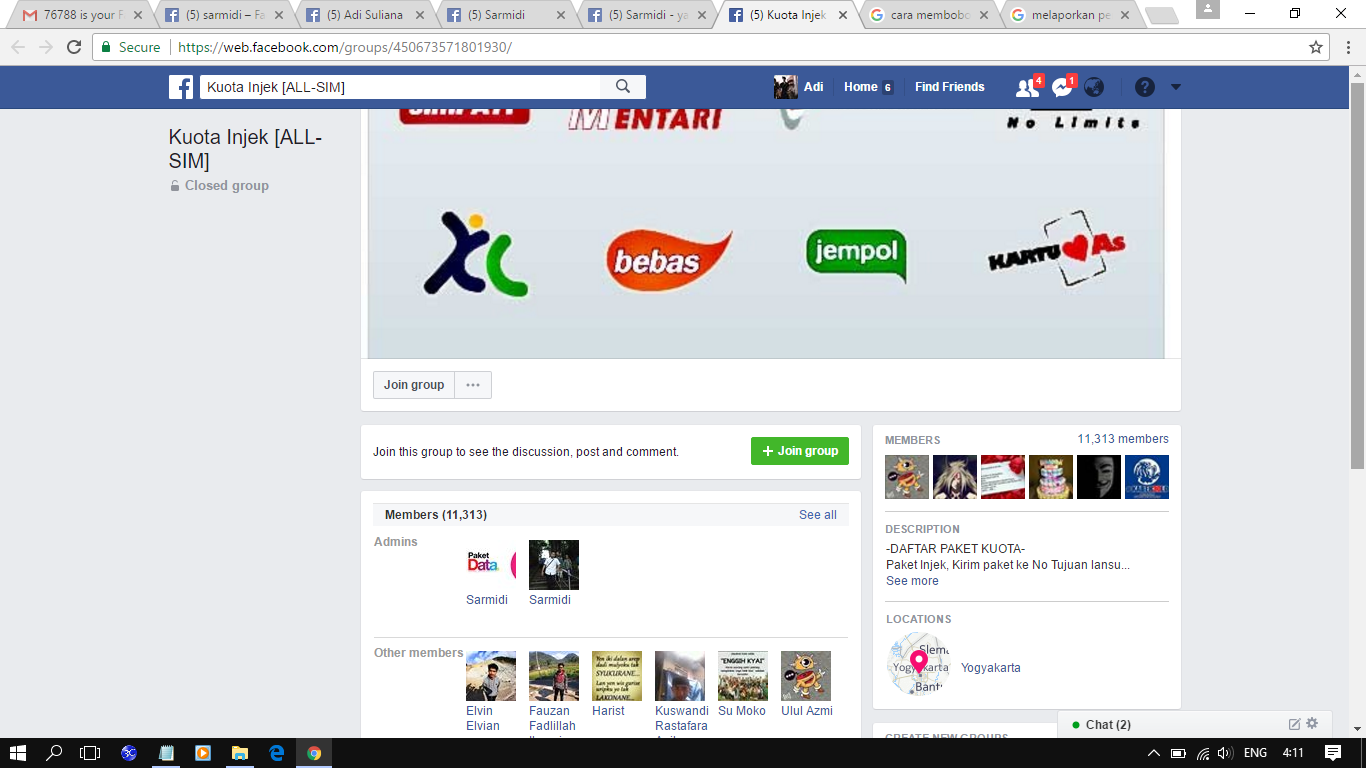Open Adi's profile from the top bar

pyautogui.click(x=799, y=87)
